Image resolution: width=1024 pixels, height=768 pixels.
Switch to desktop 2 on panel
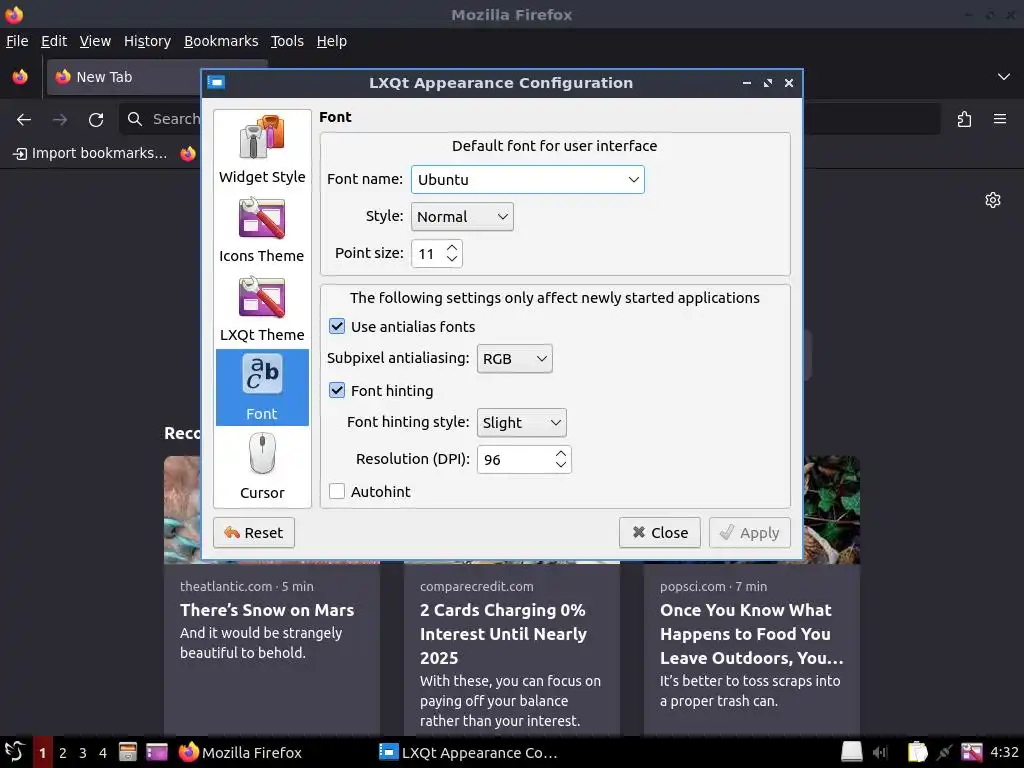click(x=63, y=753)
